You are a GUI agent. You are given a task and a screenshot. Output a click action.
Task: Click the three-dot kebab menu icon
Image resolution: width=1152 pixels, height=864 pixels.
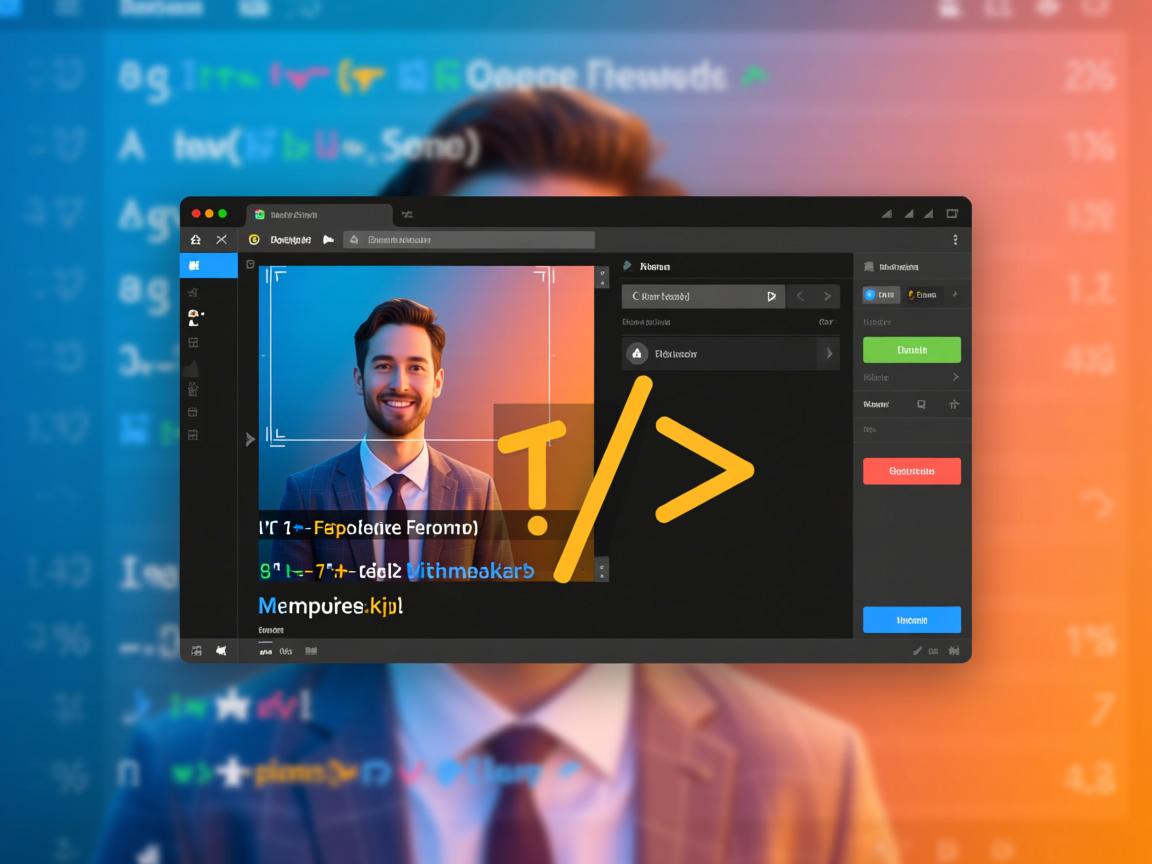point(955,240)
